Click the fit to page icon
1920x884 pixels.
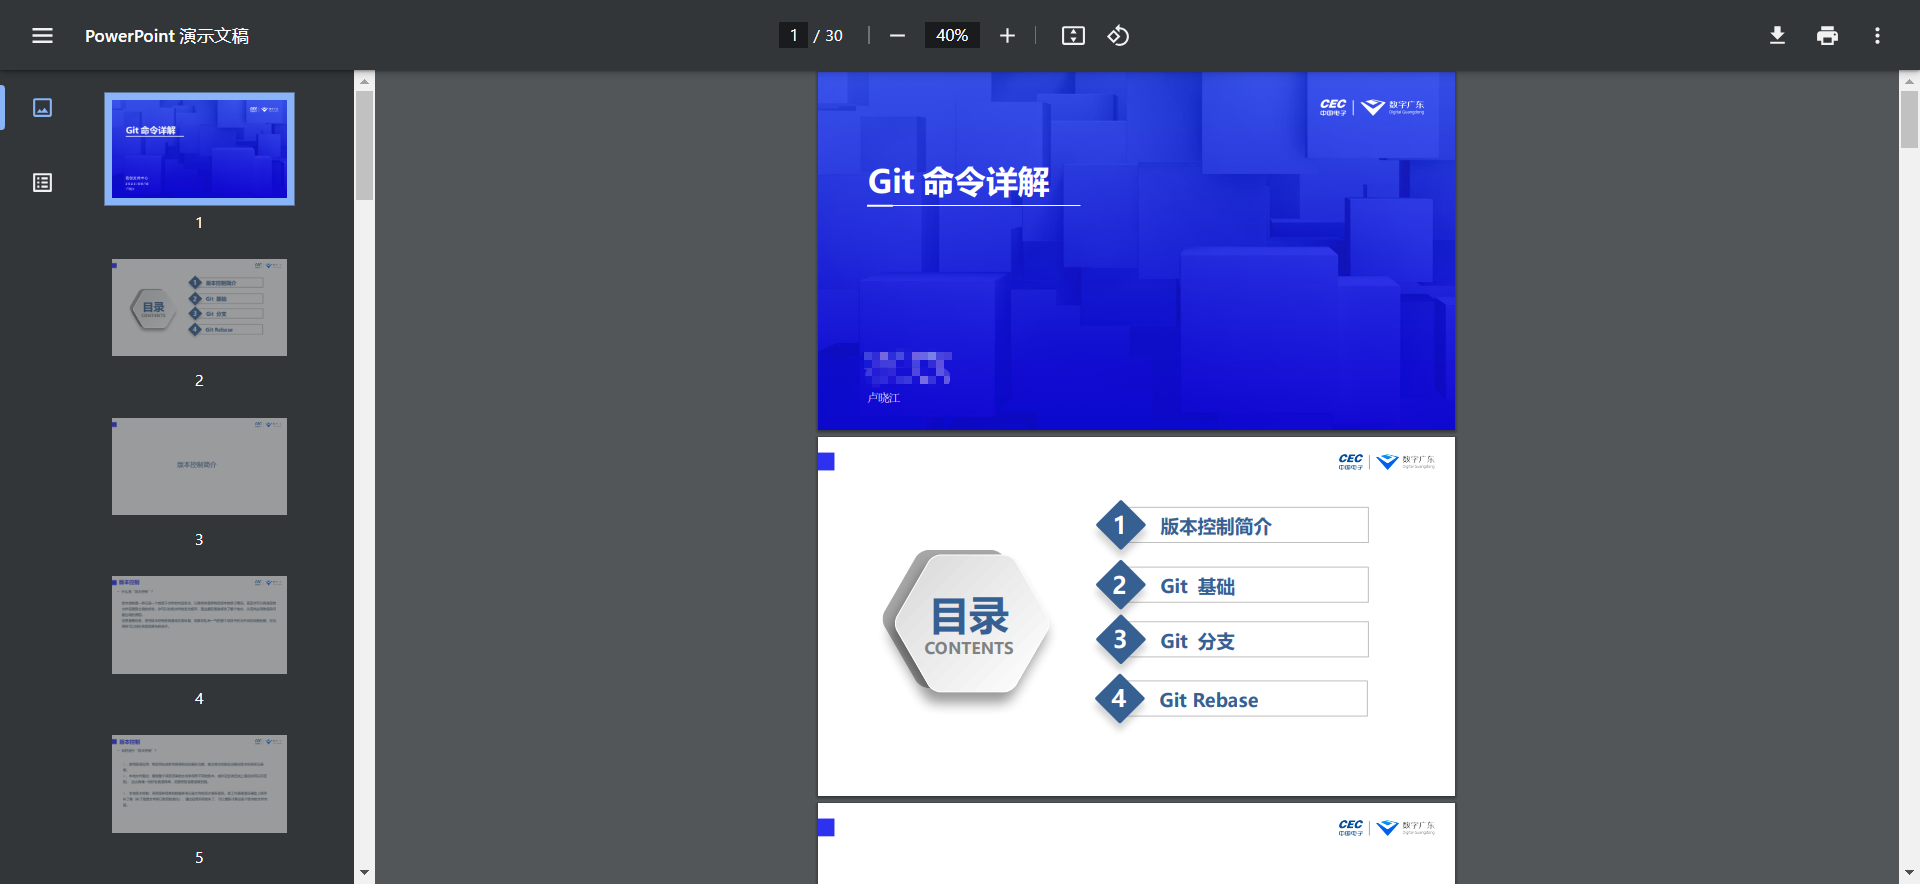pyautogui.click(x=1073, y=36)
